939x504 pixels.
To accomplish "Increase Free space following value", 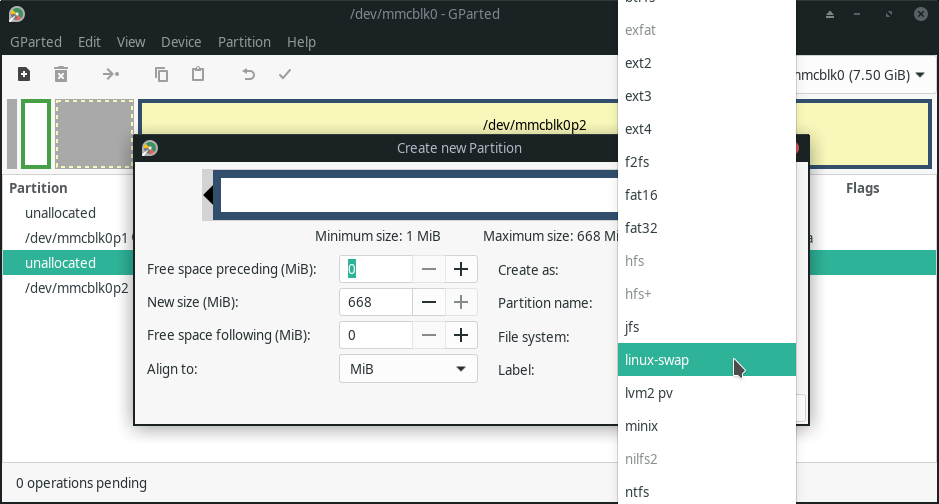I will [461, 335].
